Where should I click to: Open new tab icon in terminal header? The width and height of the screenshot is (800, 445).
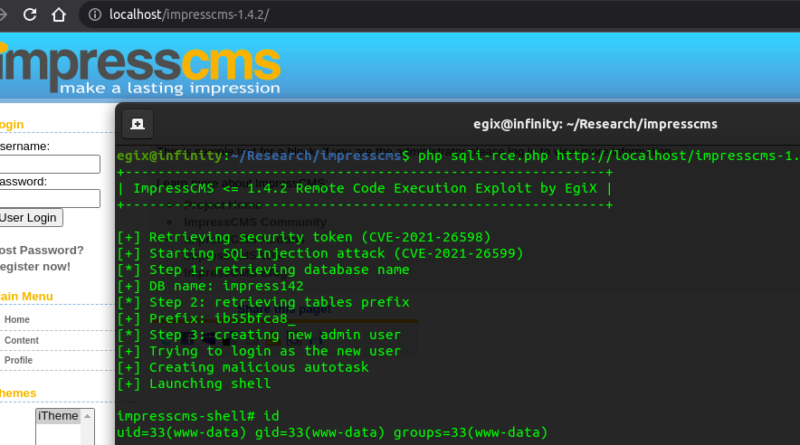coord(137,124)
